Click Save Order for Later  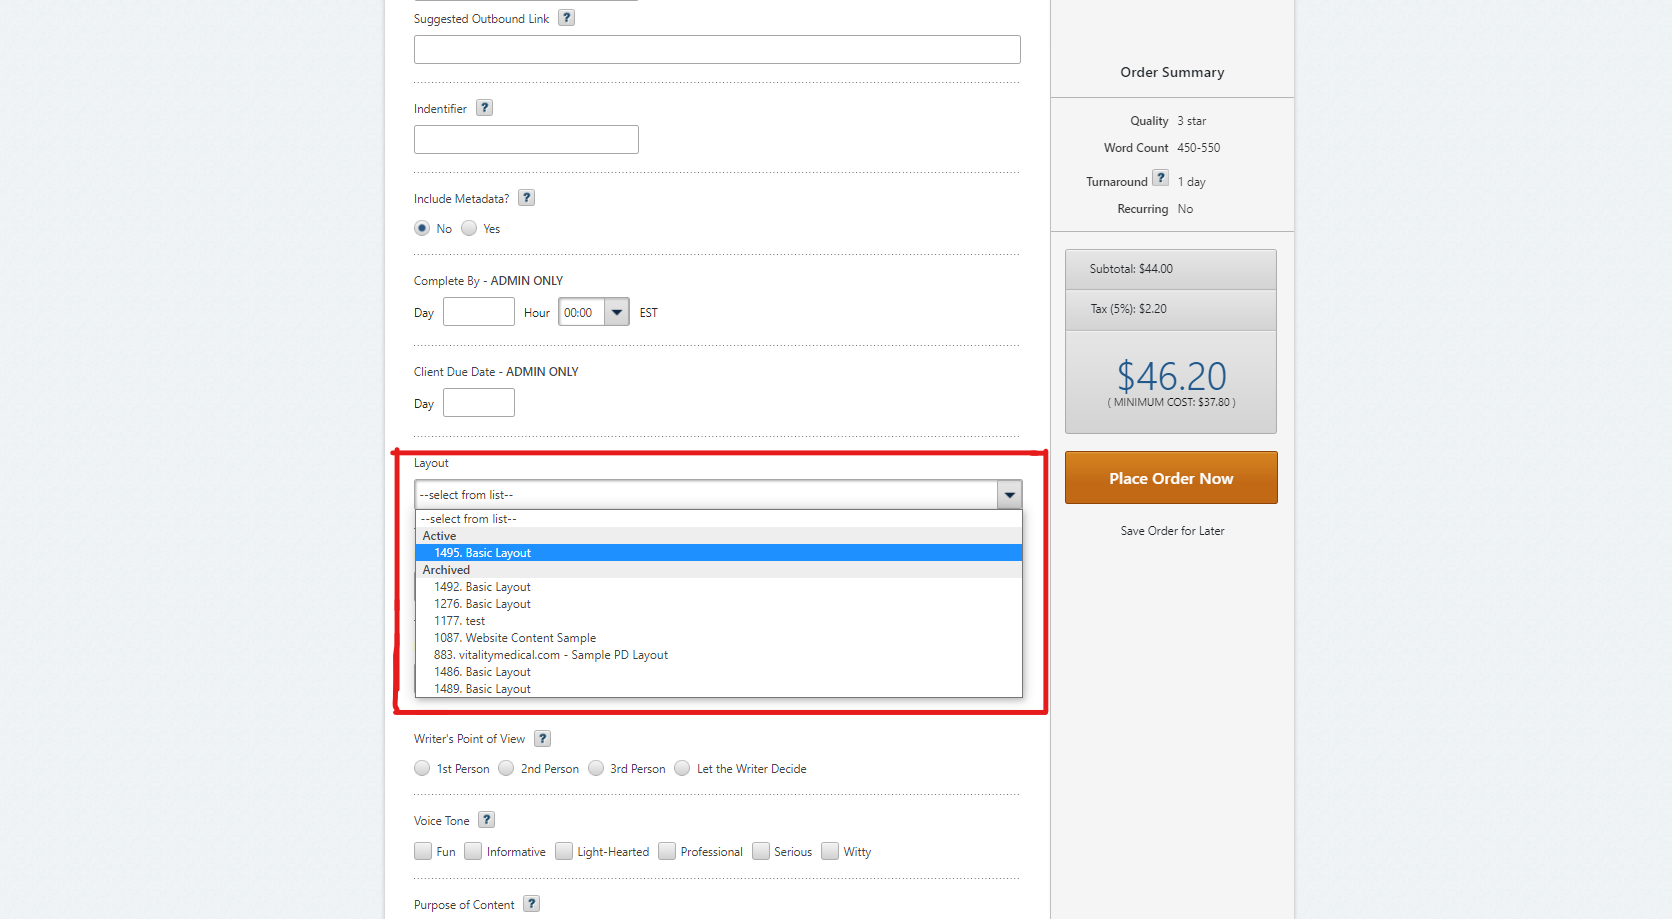(1171, 530)
